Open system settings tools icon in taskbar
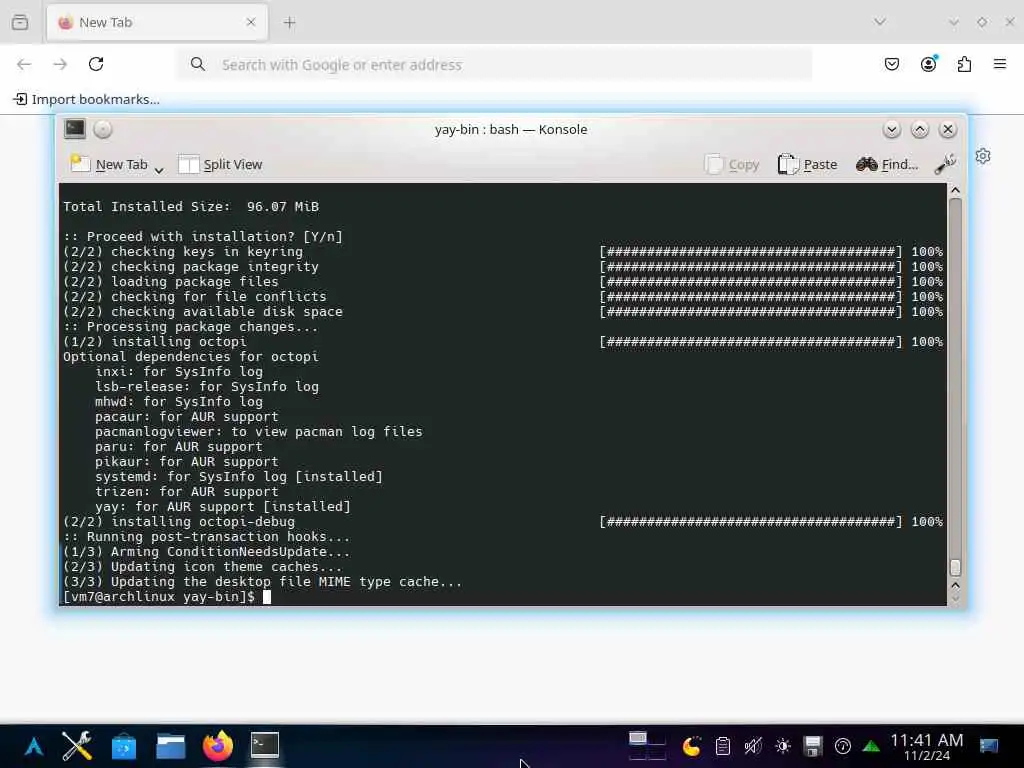The image size is (1024, 768). coord(76,746)
